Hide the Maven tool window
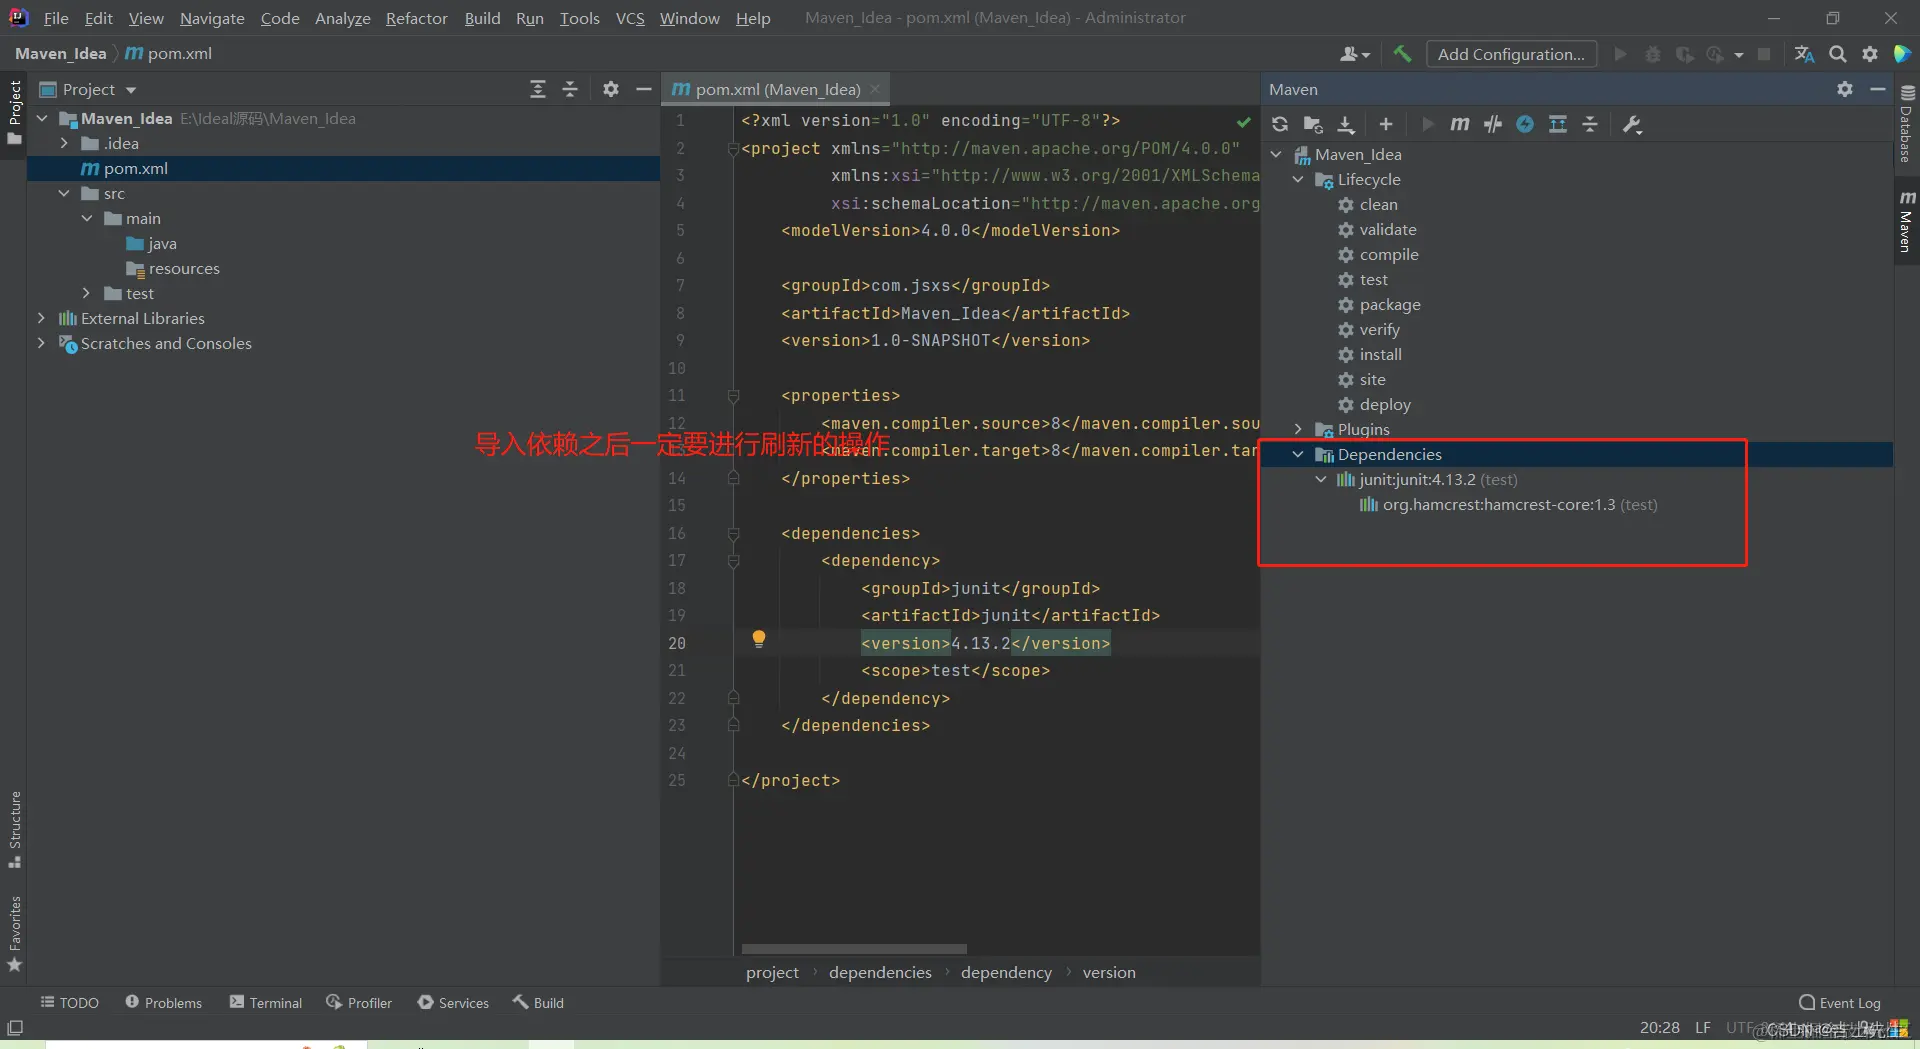This screenshot has height=1049, width=1920. pyautogui.click(x=1878, y=89)
